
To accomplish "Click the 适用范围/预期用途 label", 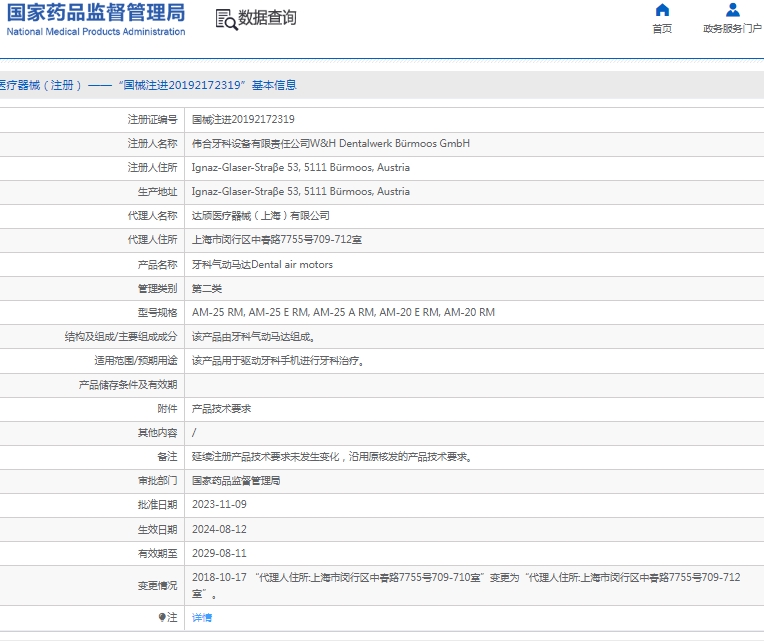I will tap(136, 361).
